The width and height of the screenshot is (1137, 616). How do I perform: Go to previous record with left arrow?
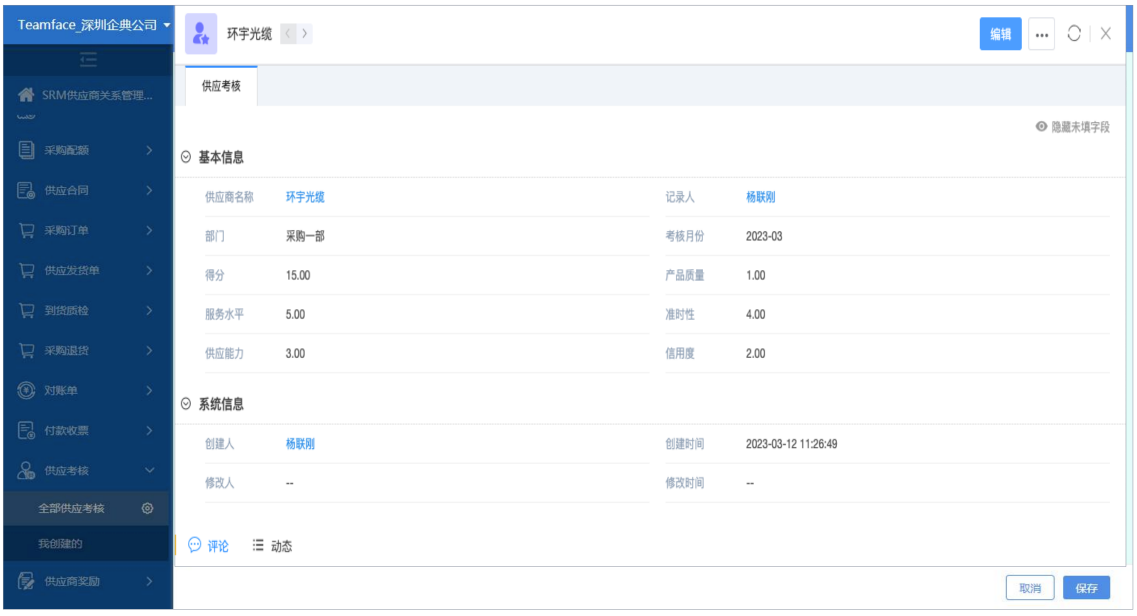pyautogui.click(x=288, y=34)
